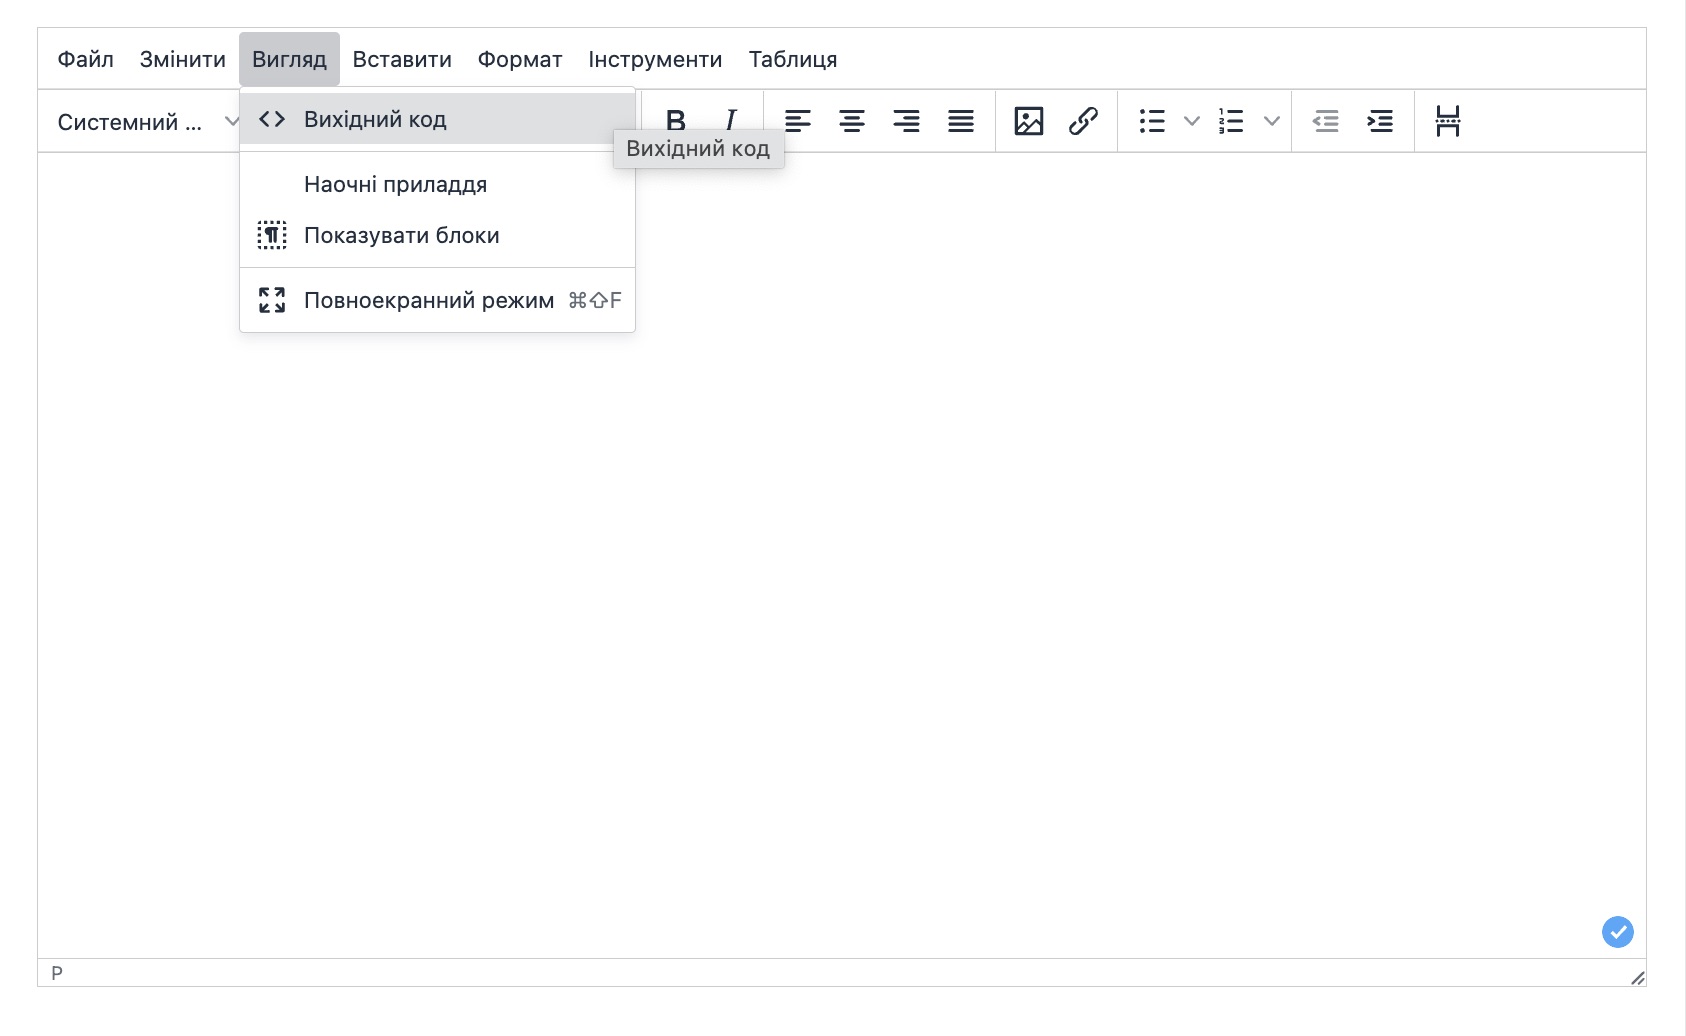The height and width of the screenshot is (1036, 1686).
Task: Expand bullet list style dropdown arrow
Action: (x=1191, y=121)
